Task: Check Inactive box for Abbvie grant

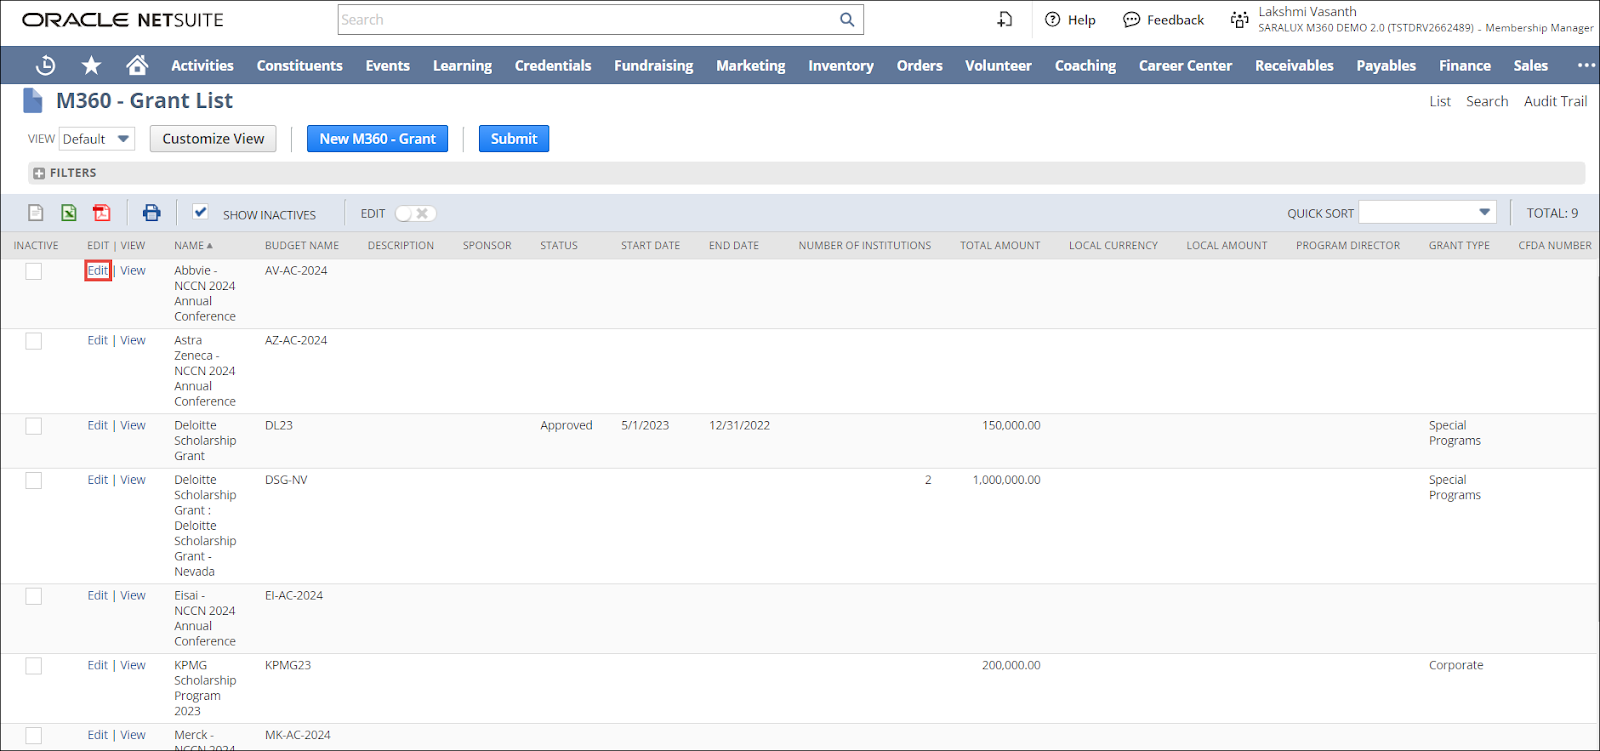Action: point(34,272)
